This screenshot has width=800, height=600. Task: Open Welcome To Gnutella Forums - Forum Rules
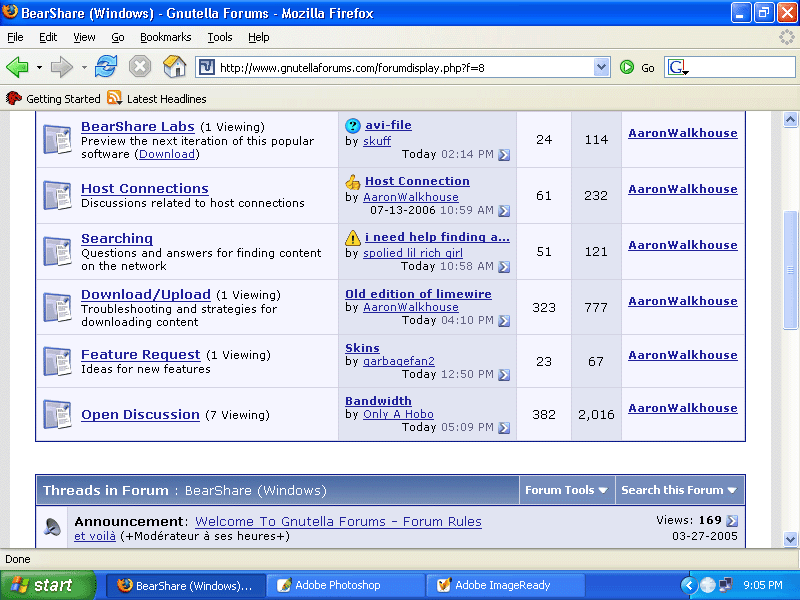click(338, 521)
